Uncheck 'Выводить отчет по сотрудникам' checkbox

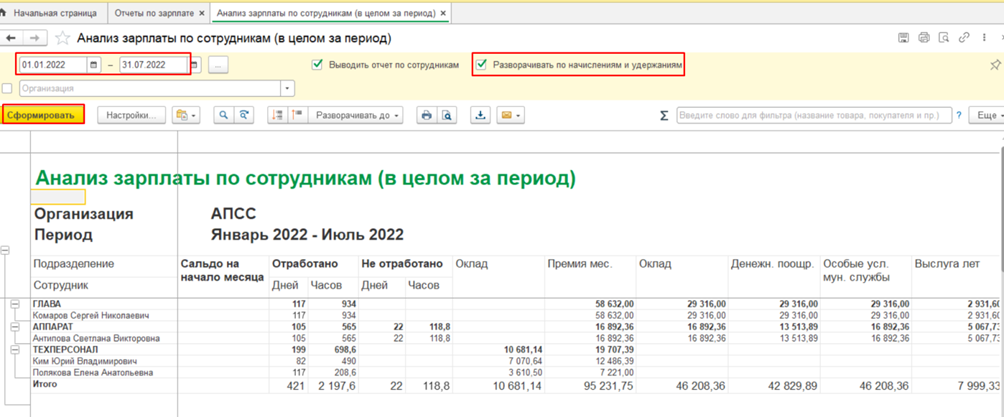click(318, 65)
